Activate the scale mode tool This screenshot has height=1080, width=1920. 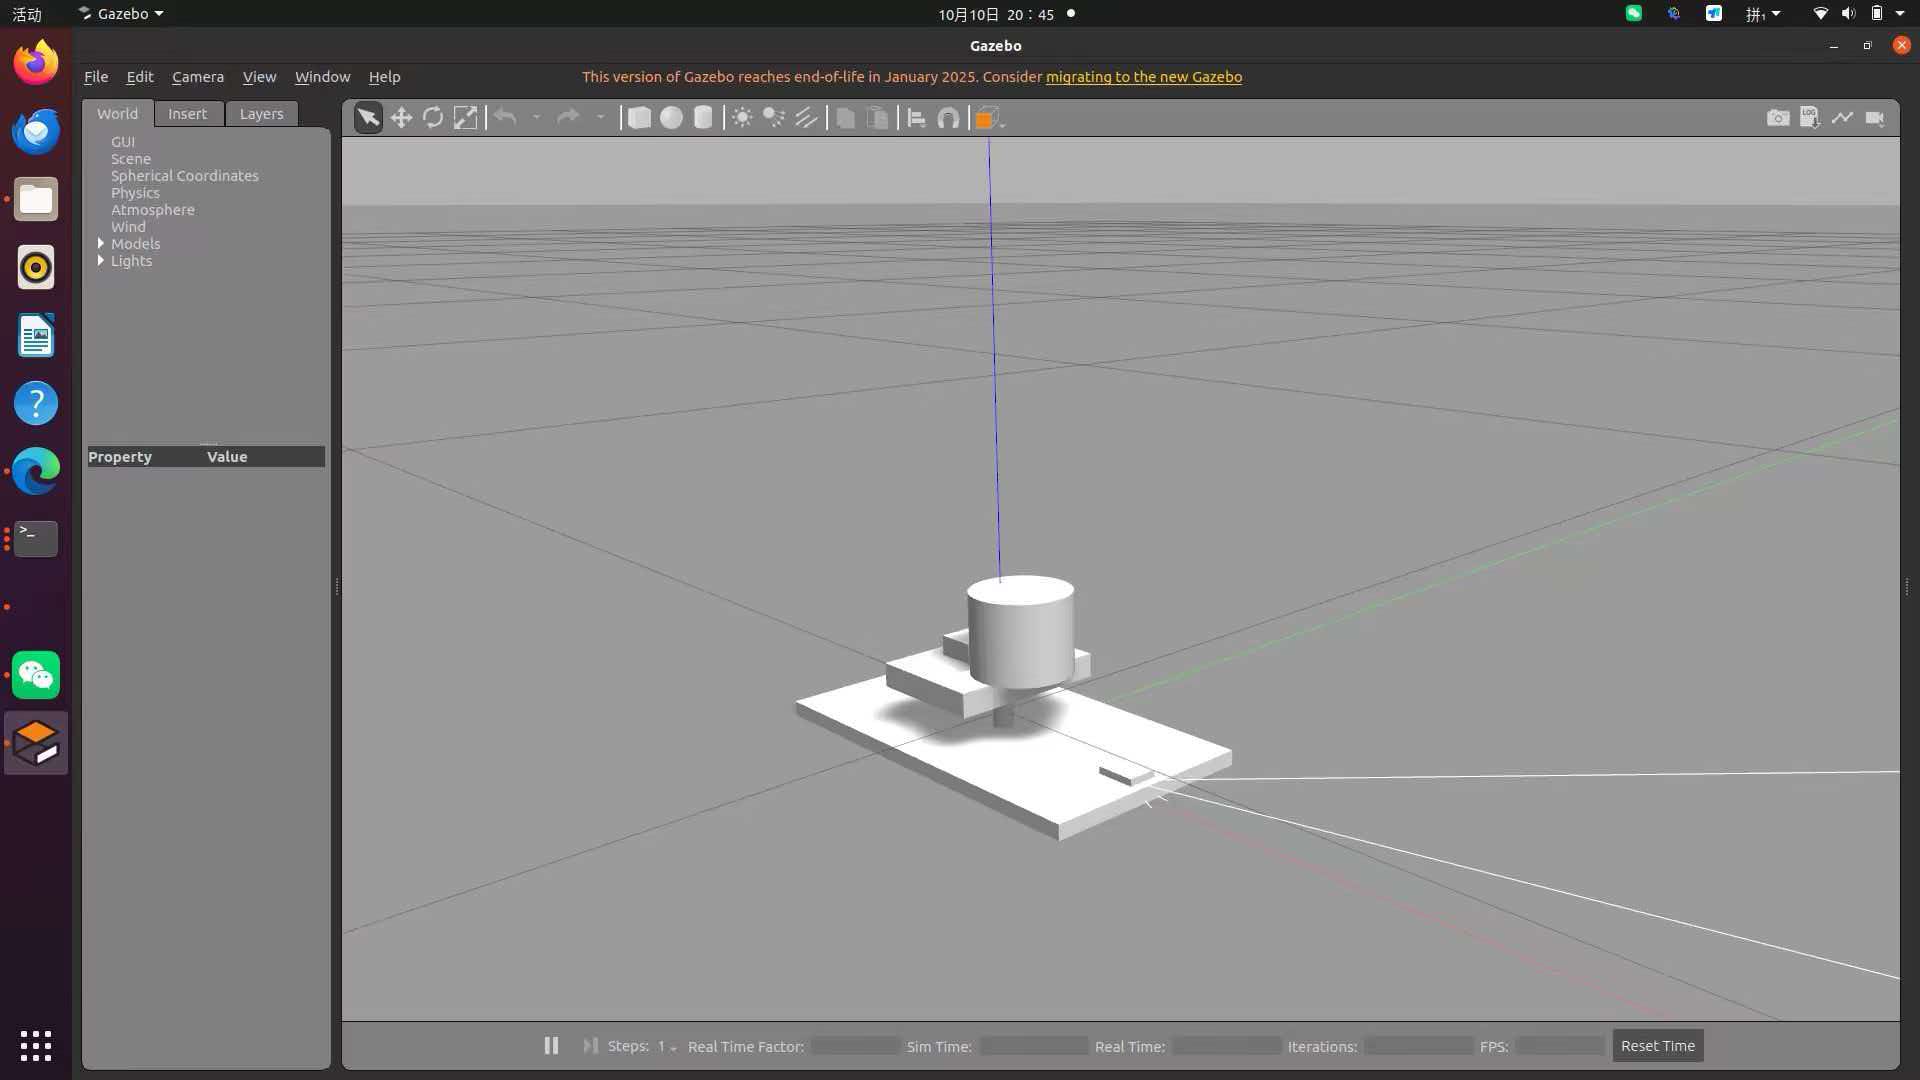tap(465, 118)
